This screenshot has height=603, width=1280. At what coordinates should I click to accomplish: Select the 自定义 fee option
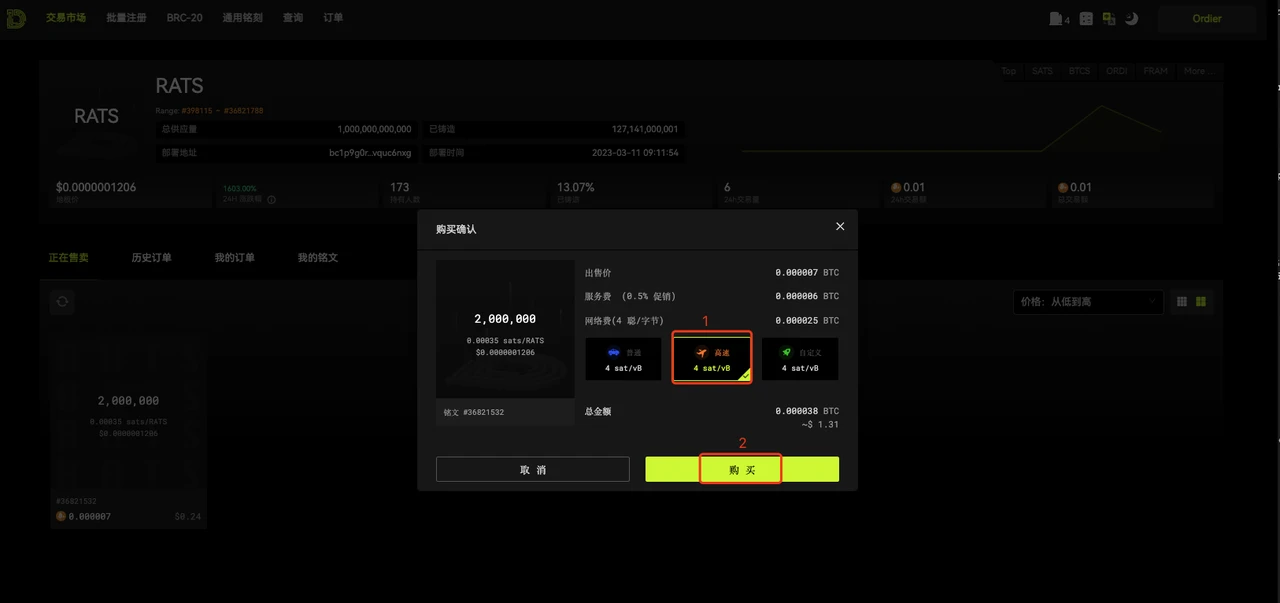coord(800,359)
